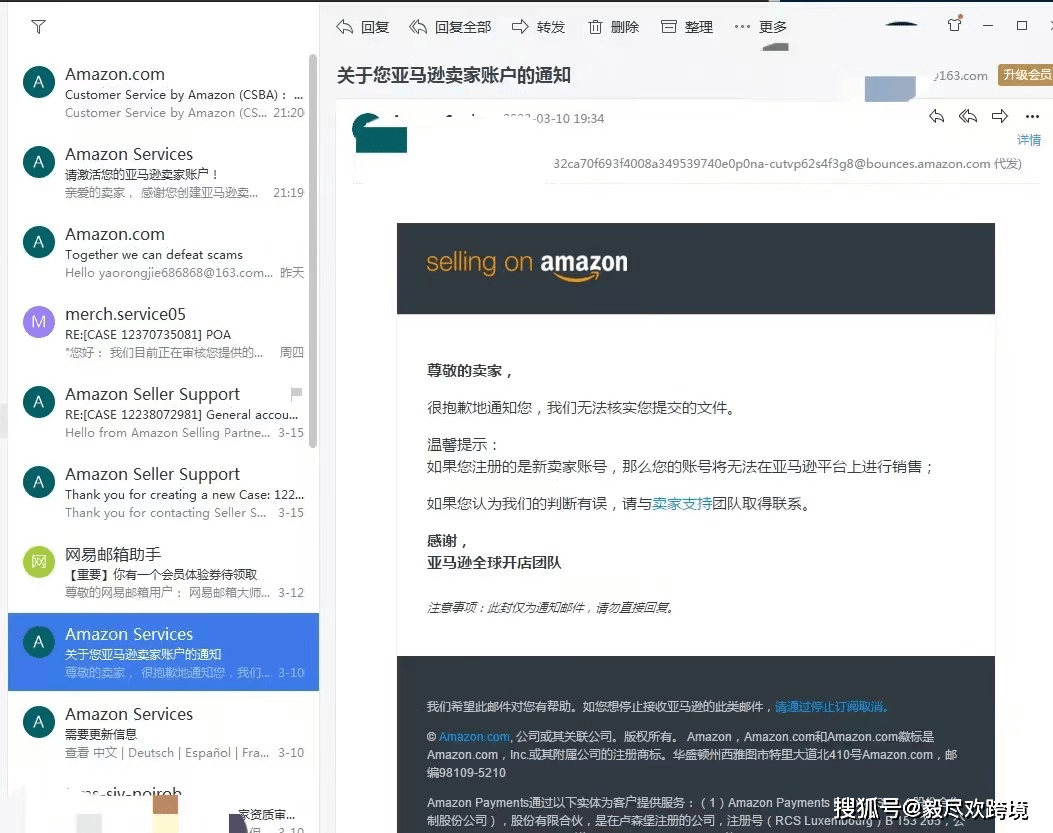Click the unsubscribe link 请通过停止订阅取消
Viewport: 1053px width, 833px height.
(x=831, y=706)
